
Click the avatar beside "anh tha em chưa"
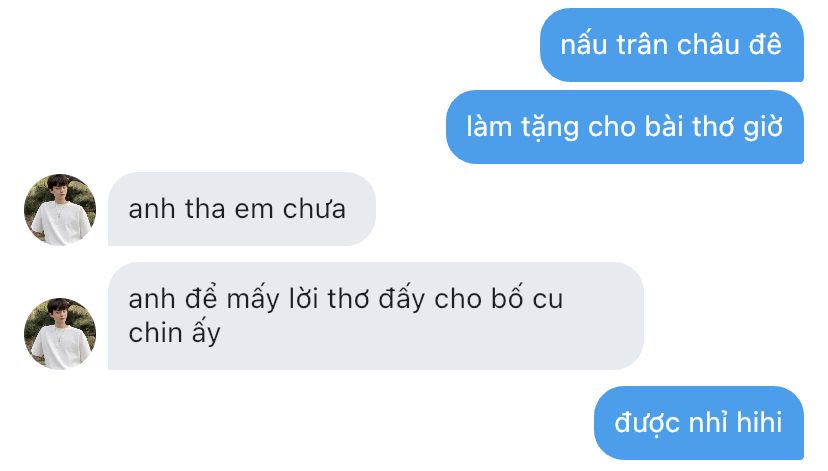pyautogui.click(x=60, y=210)
